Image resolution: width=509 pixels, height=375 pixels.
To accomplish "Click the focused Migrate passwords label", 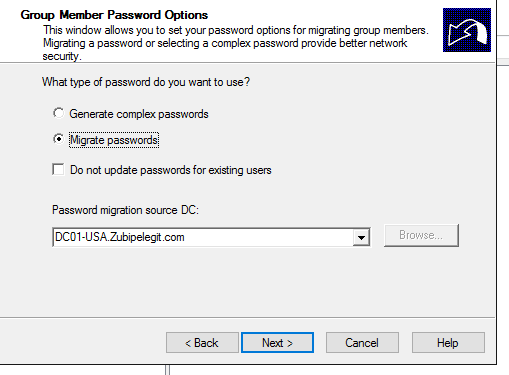I will tap(114, 140).
